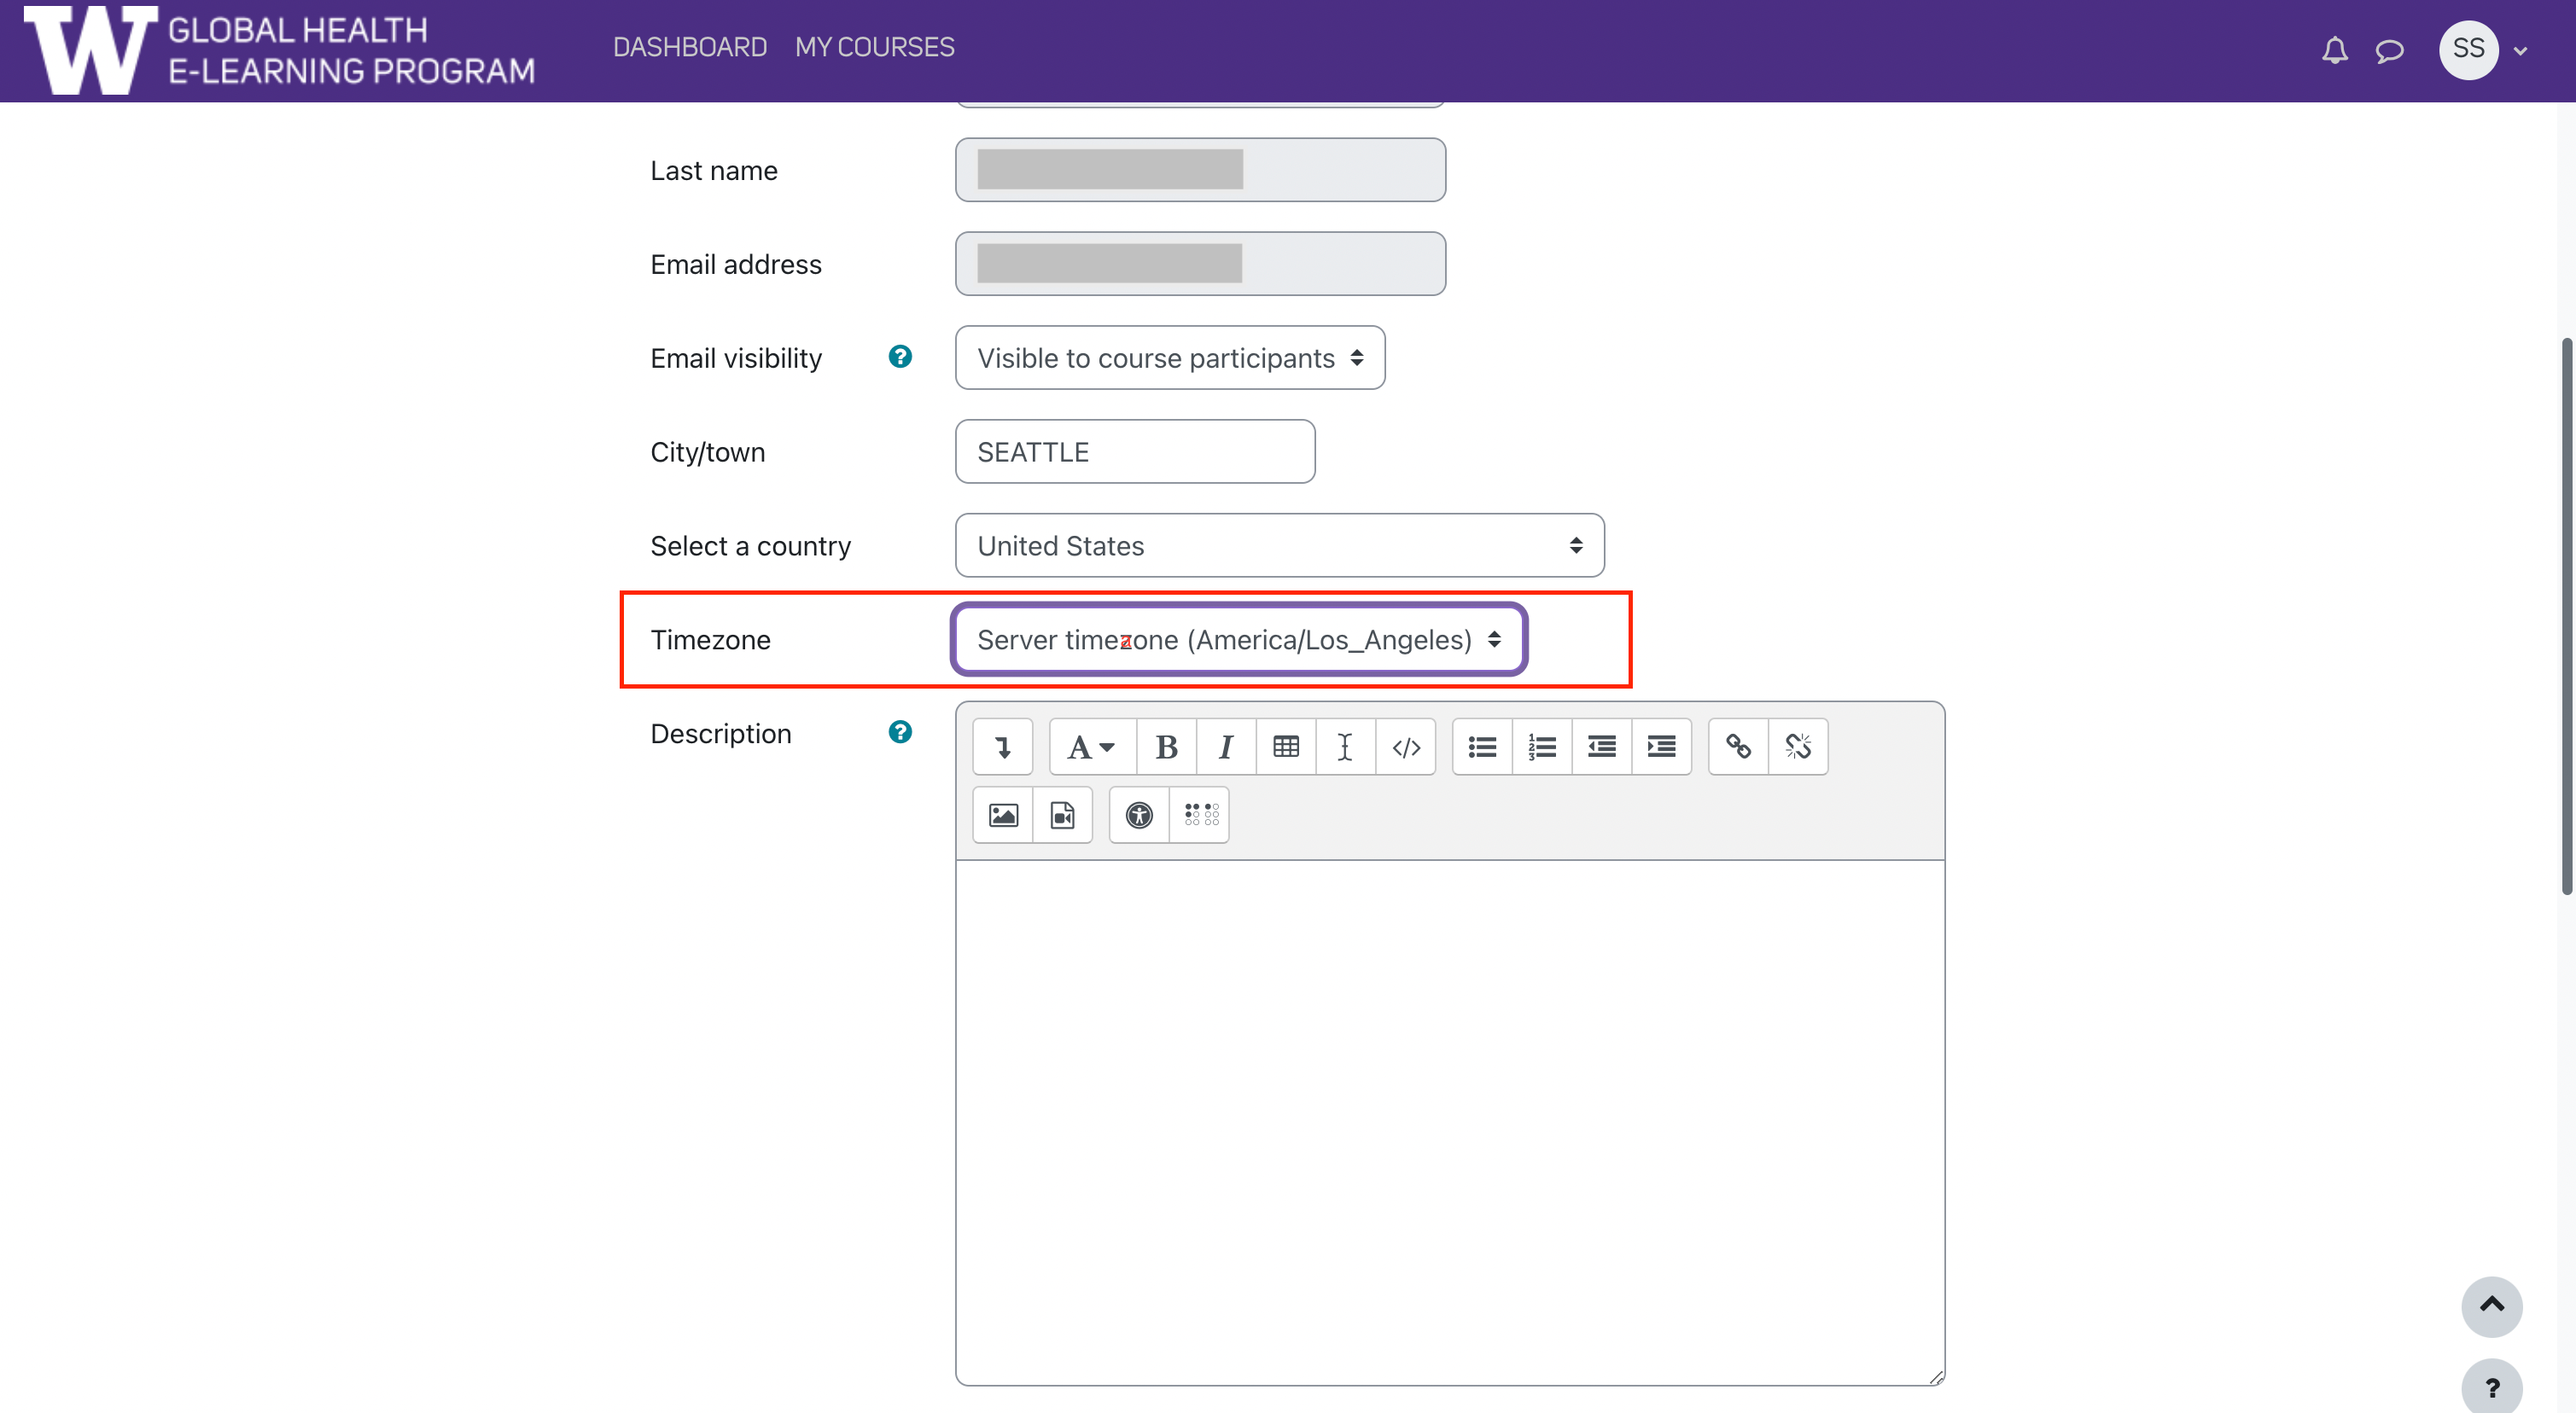The image size is (2576, 1413).
Task: Insert numbered ordered list
Action: click(x=1542, y=747)
